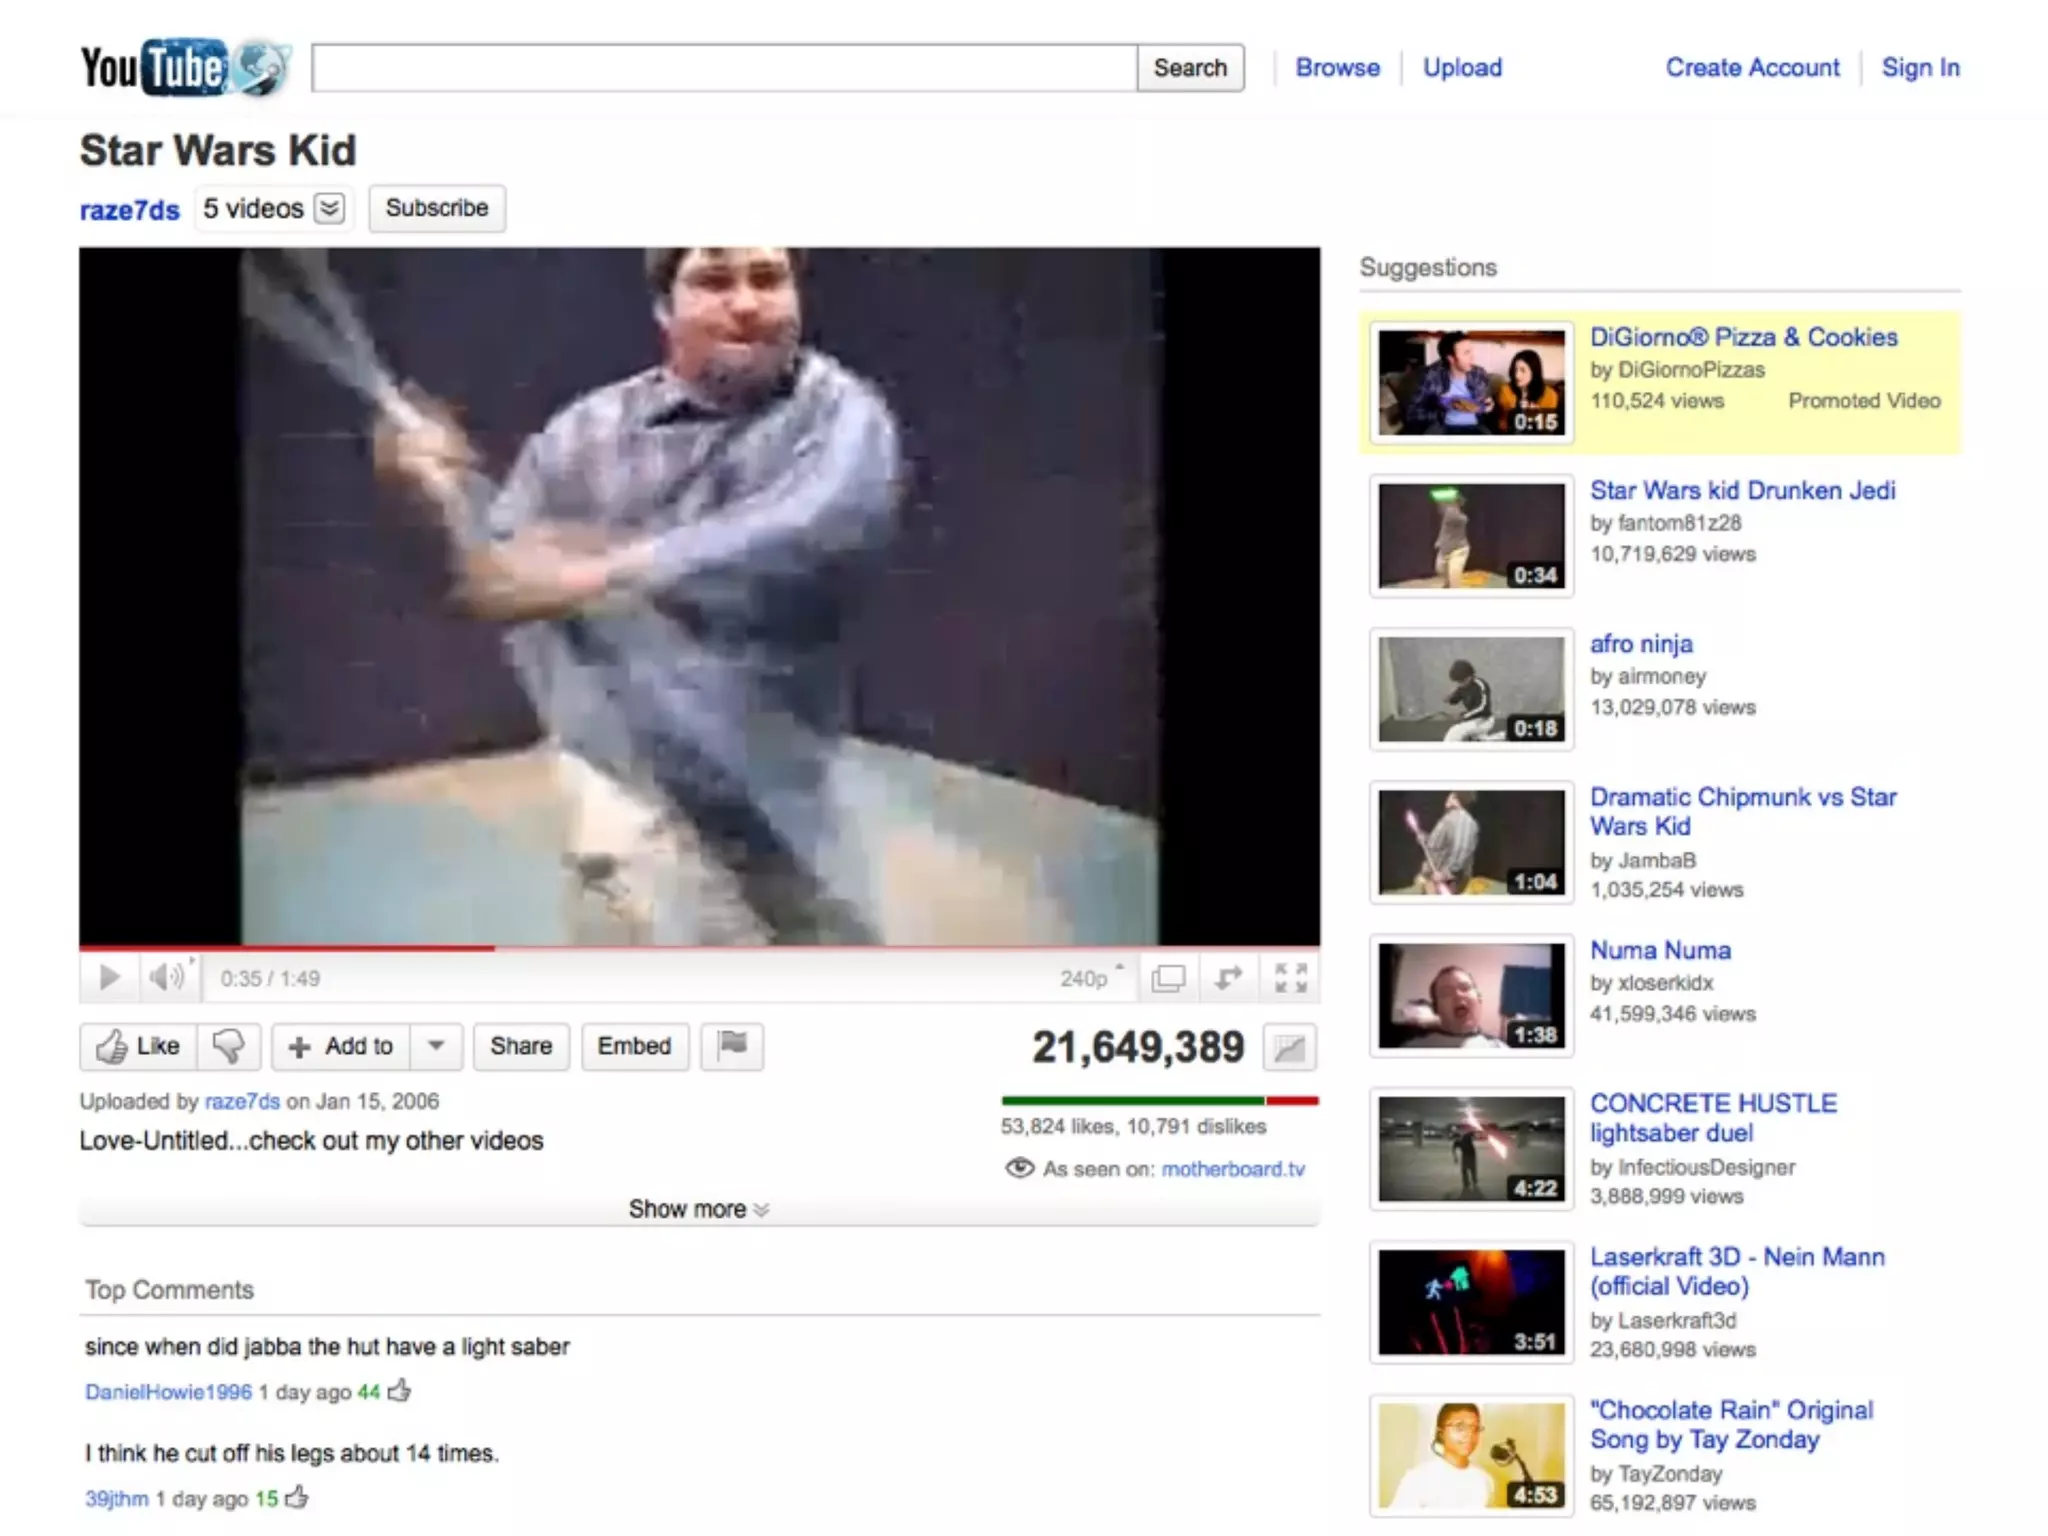Go to the Upload page
Image resolution: width=2048 pixels, height=1536 pixels.
pos(1462,68)
